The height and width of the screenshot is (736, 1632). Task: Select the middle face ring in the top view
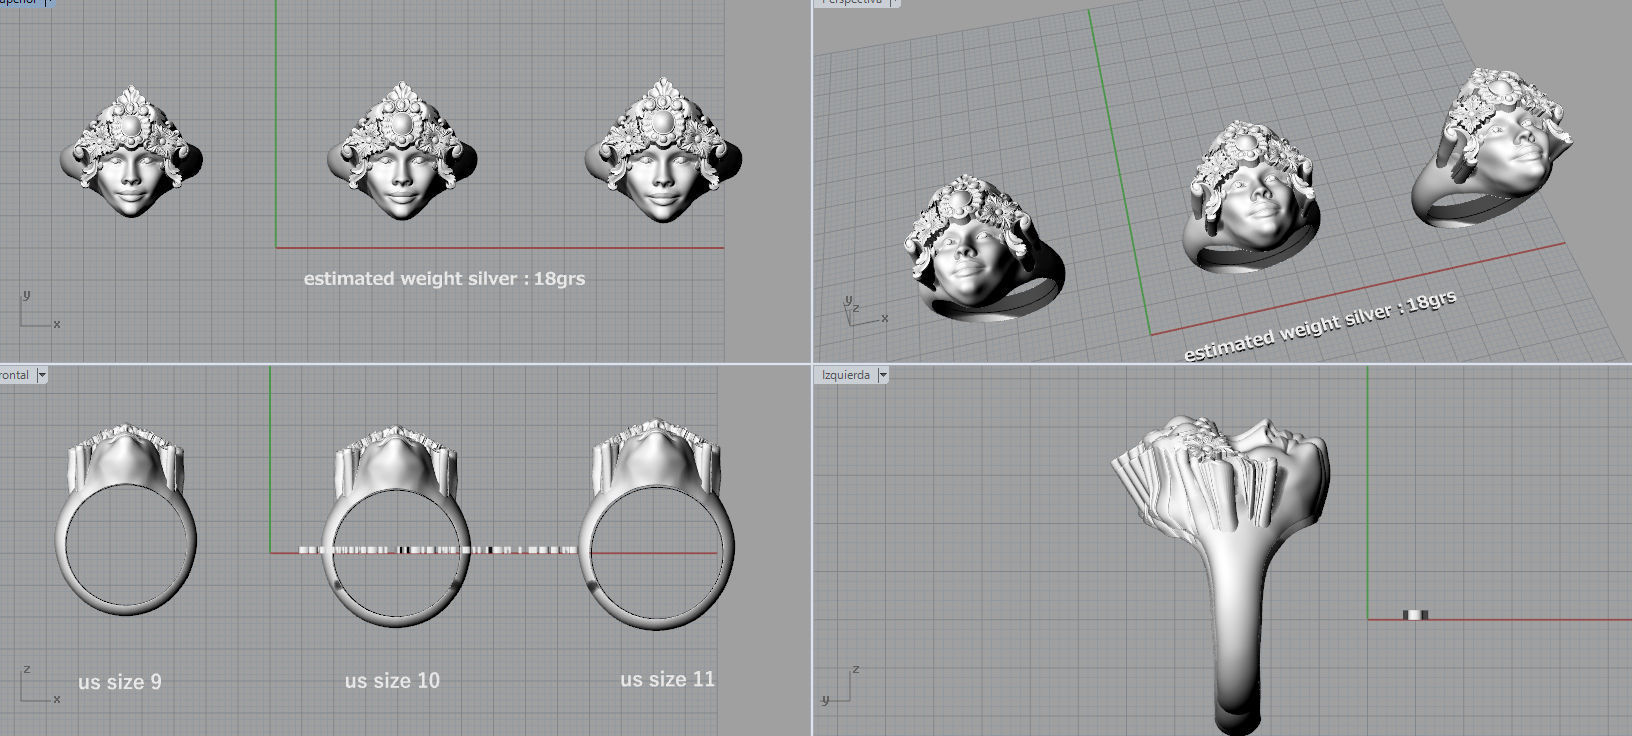point(402,151)
